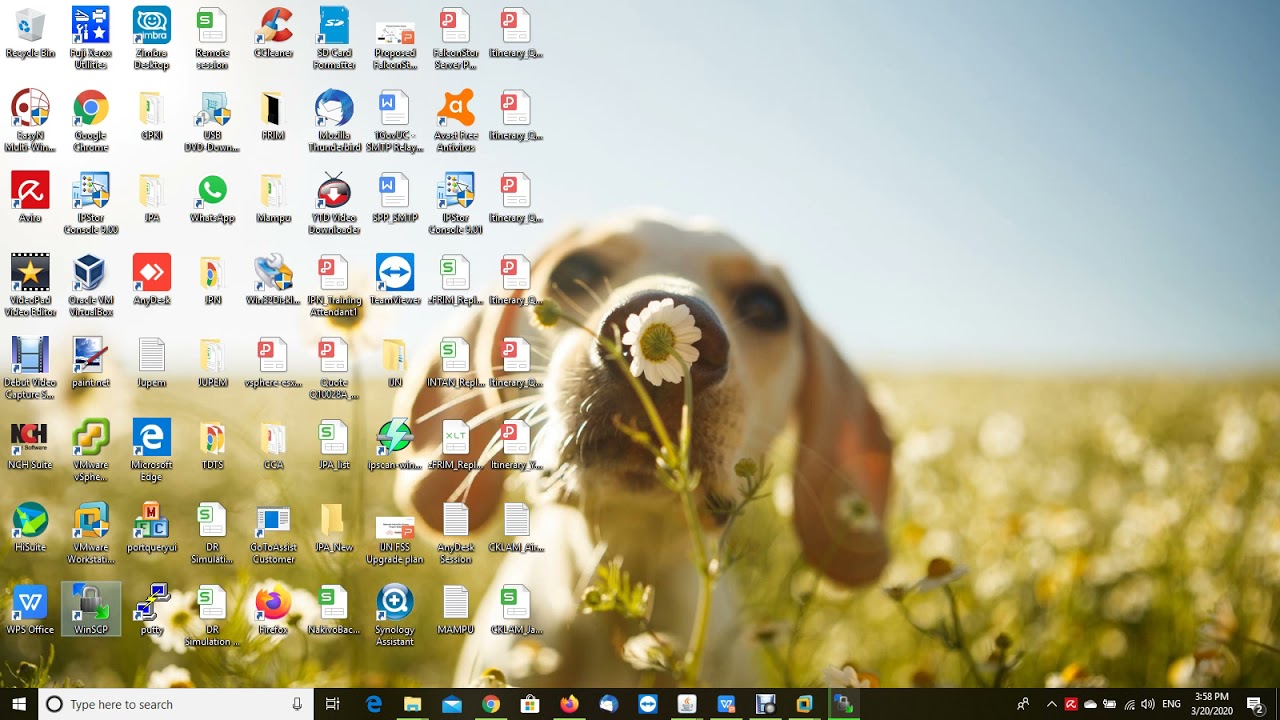1280x720 pixels.
Task: Select SD Card Formatter shortcut
Action: pyautogui.click(x=334, y=38)
